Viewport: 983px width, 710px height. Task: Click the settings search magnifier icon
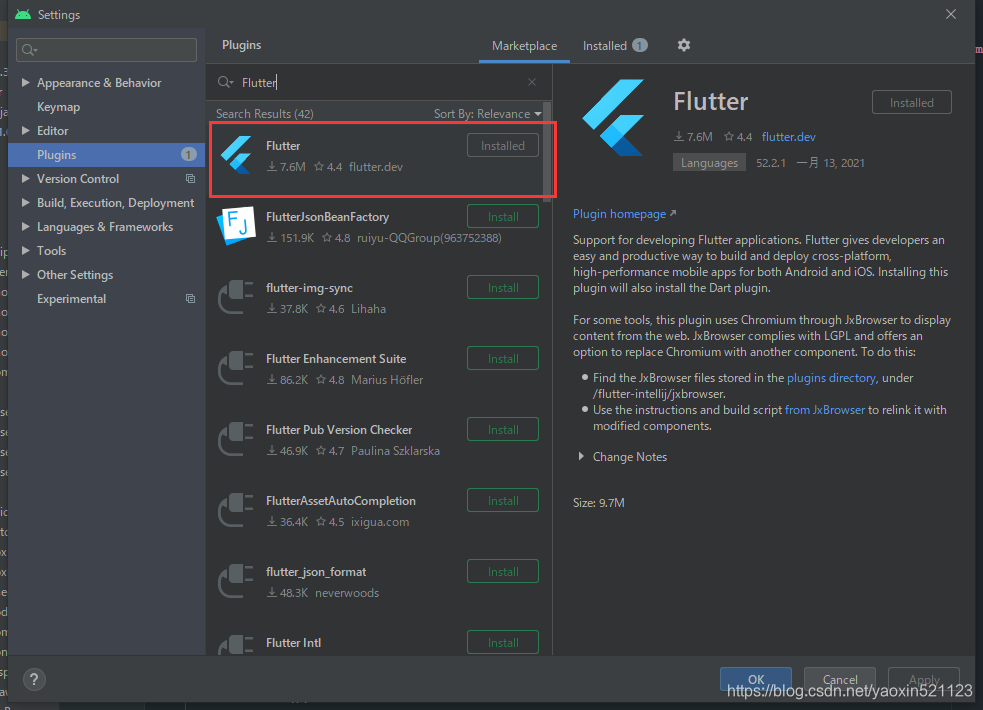(29, 50)
